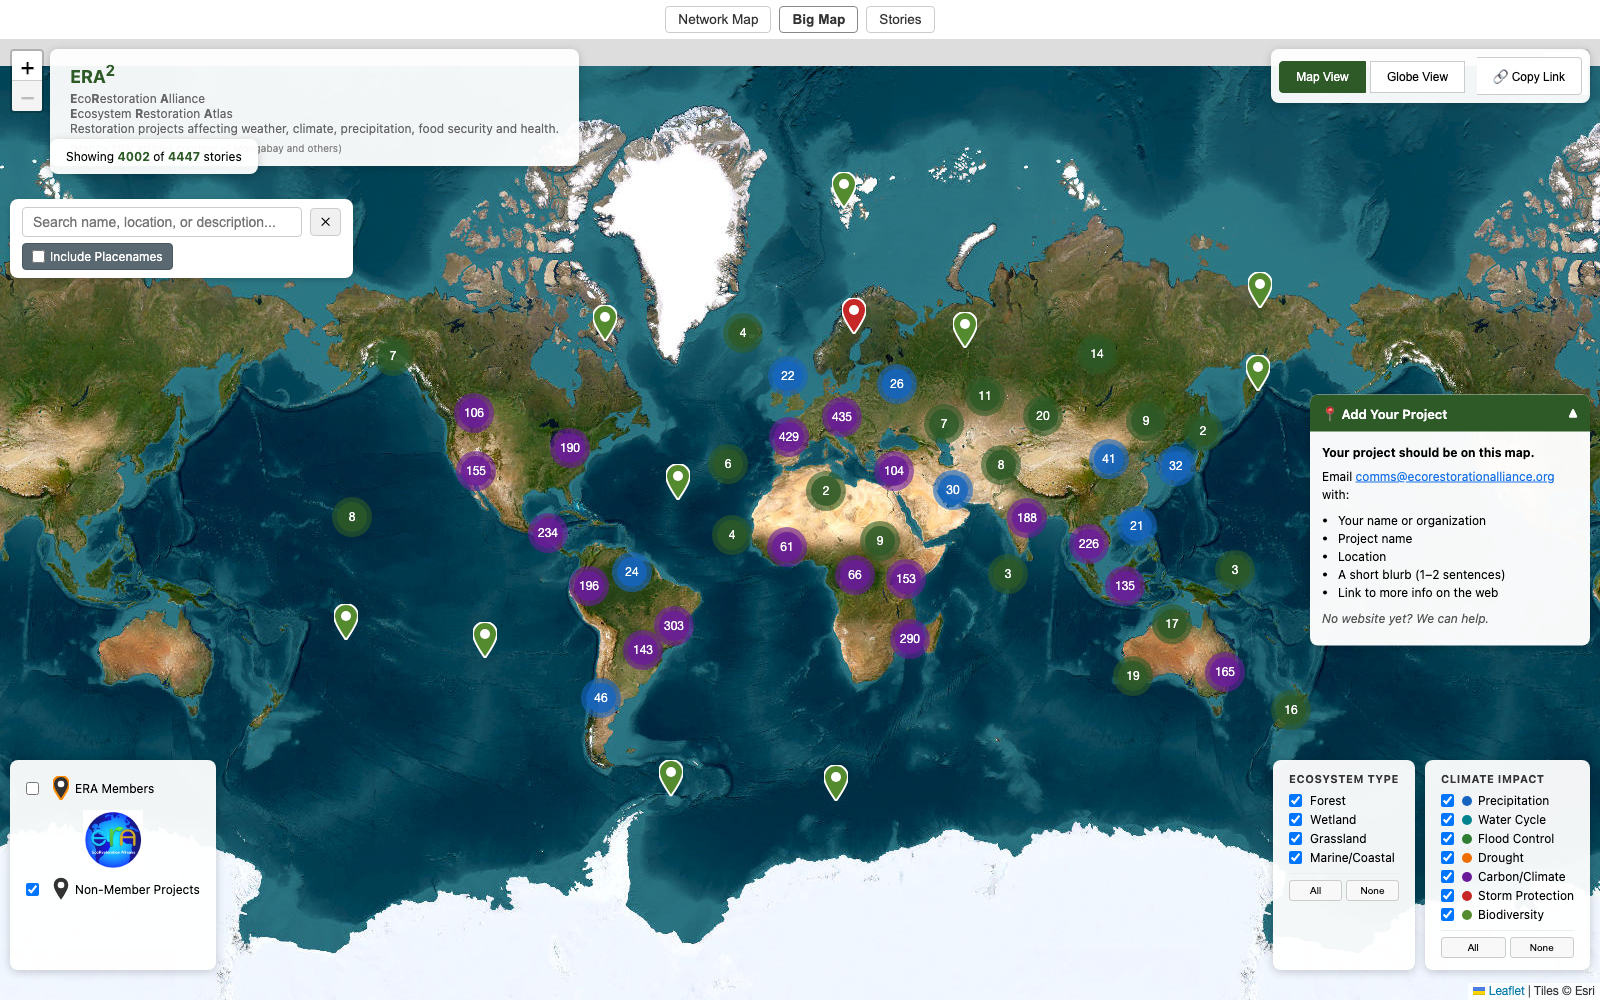Screen dimensions: 1600x1000
Task: Open the purple cluster marker showing 135
Action: (x=1125, y=586)
